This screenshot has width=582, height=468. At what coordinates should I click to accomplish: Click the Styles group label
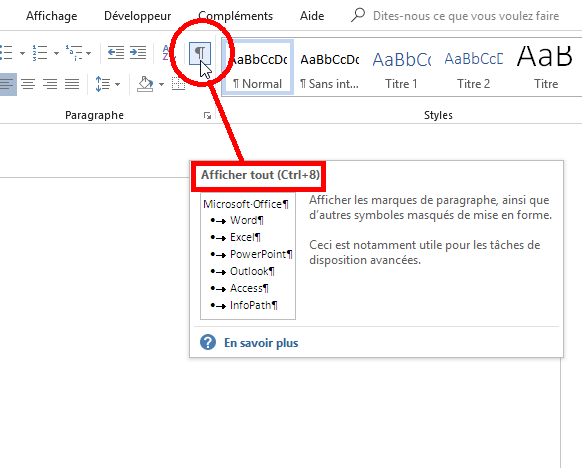(438, 115)
